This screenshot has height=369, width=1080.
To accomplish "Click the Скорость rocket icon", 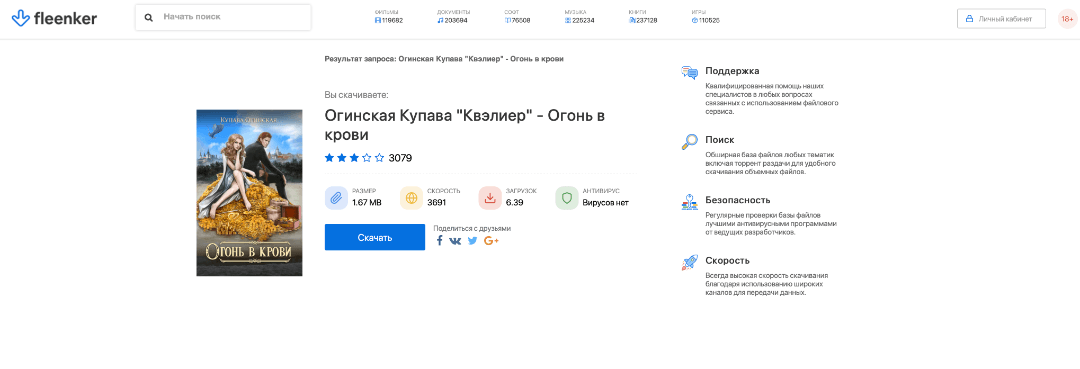I will click(689, 262).
